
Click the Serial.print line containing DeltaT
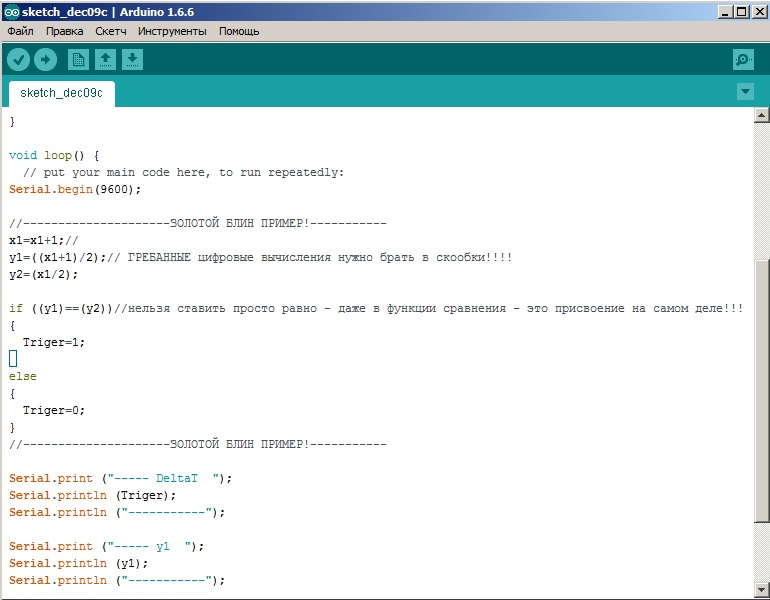pyautogui.click(x=120, y=478)
